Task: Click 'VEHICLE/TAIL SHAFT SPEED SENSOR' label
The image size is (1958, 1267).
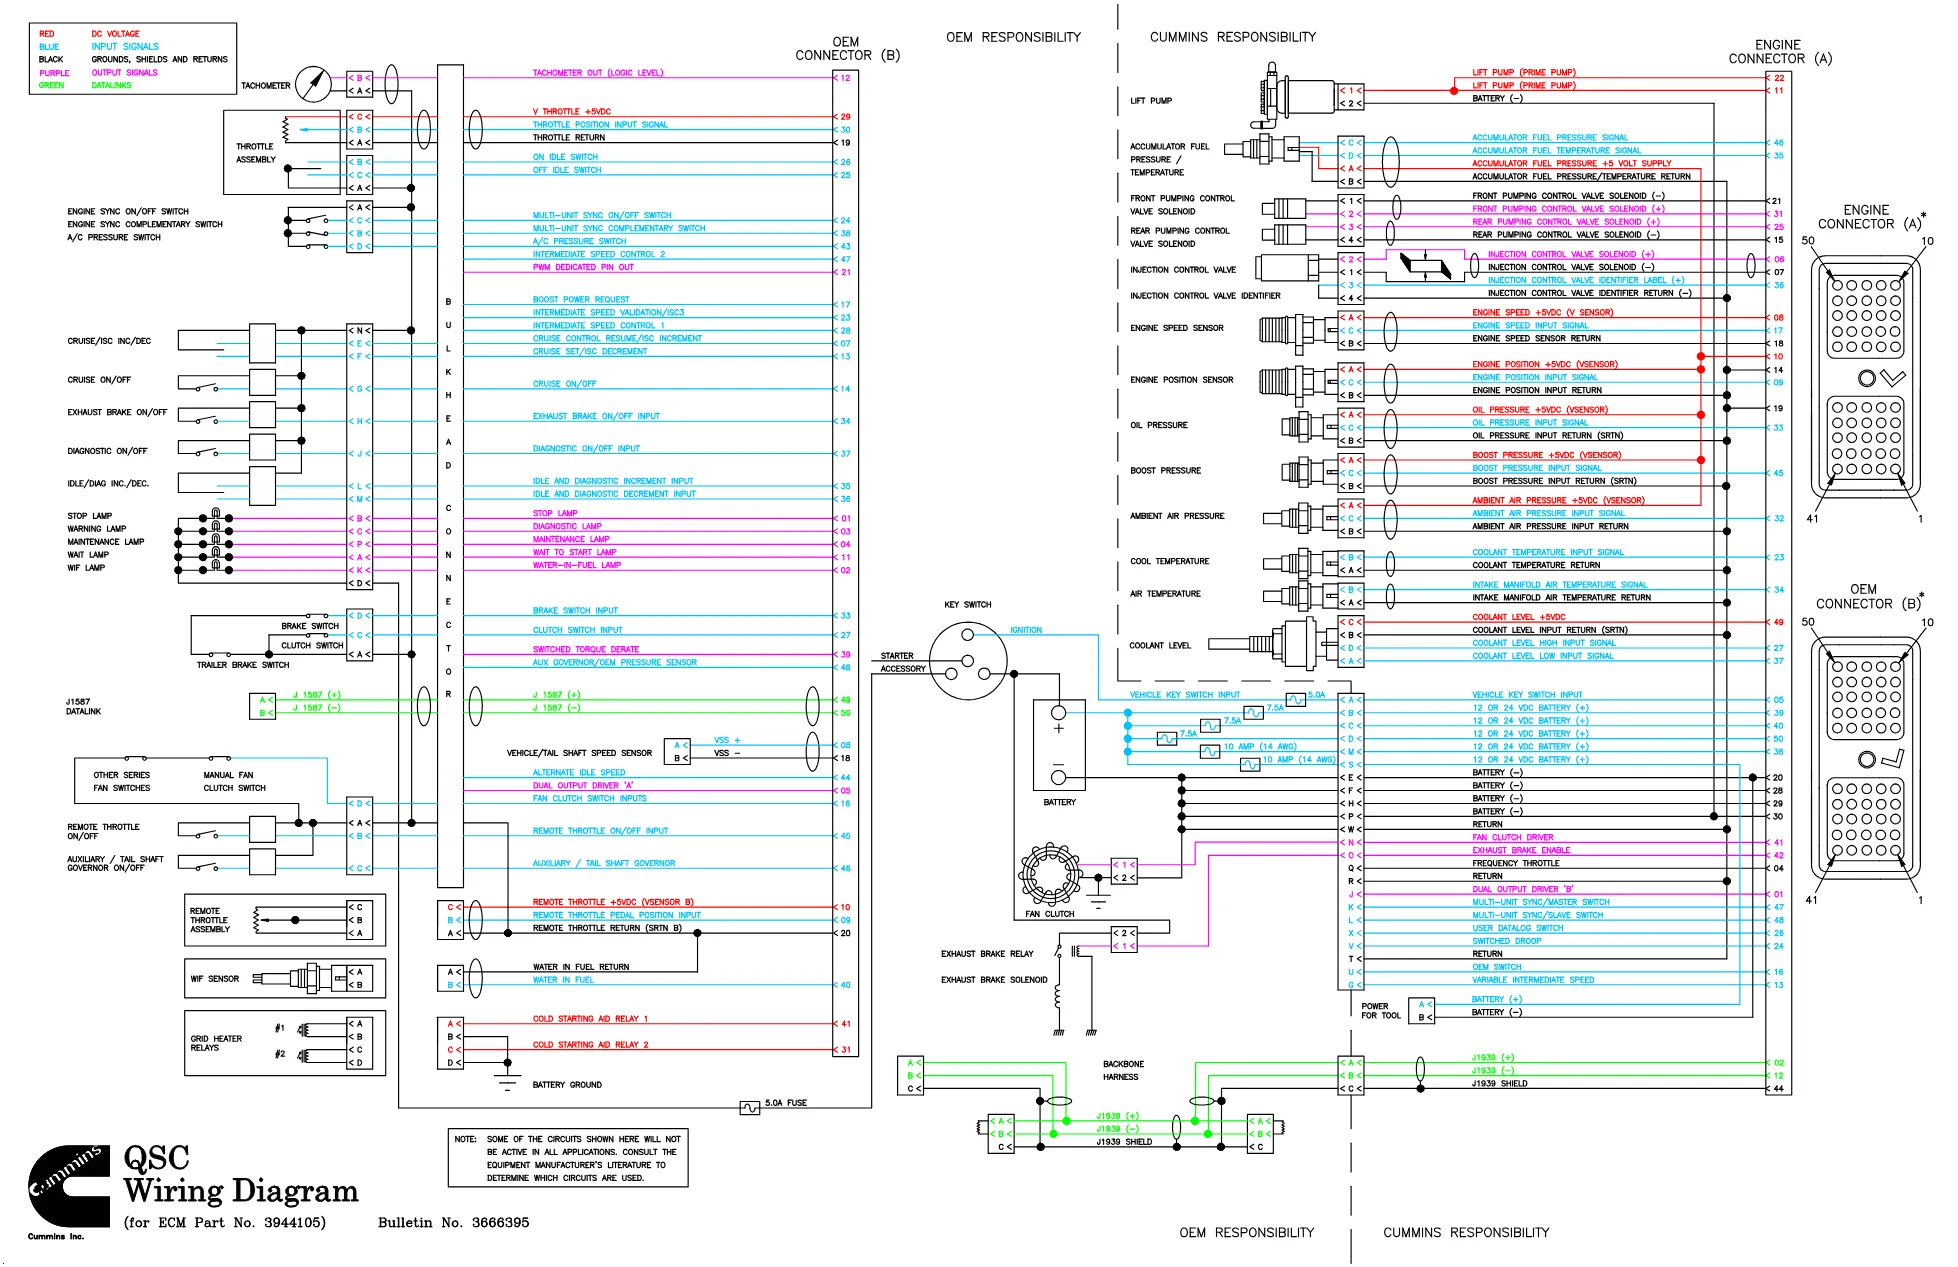Action: click(579, 753)
